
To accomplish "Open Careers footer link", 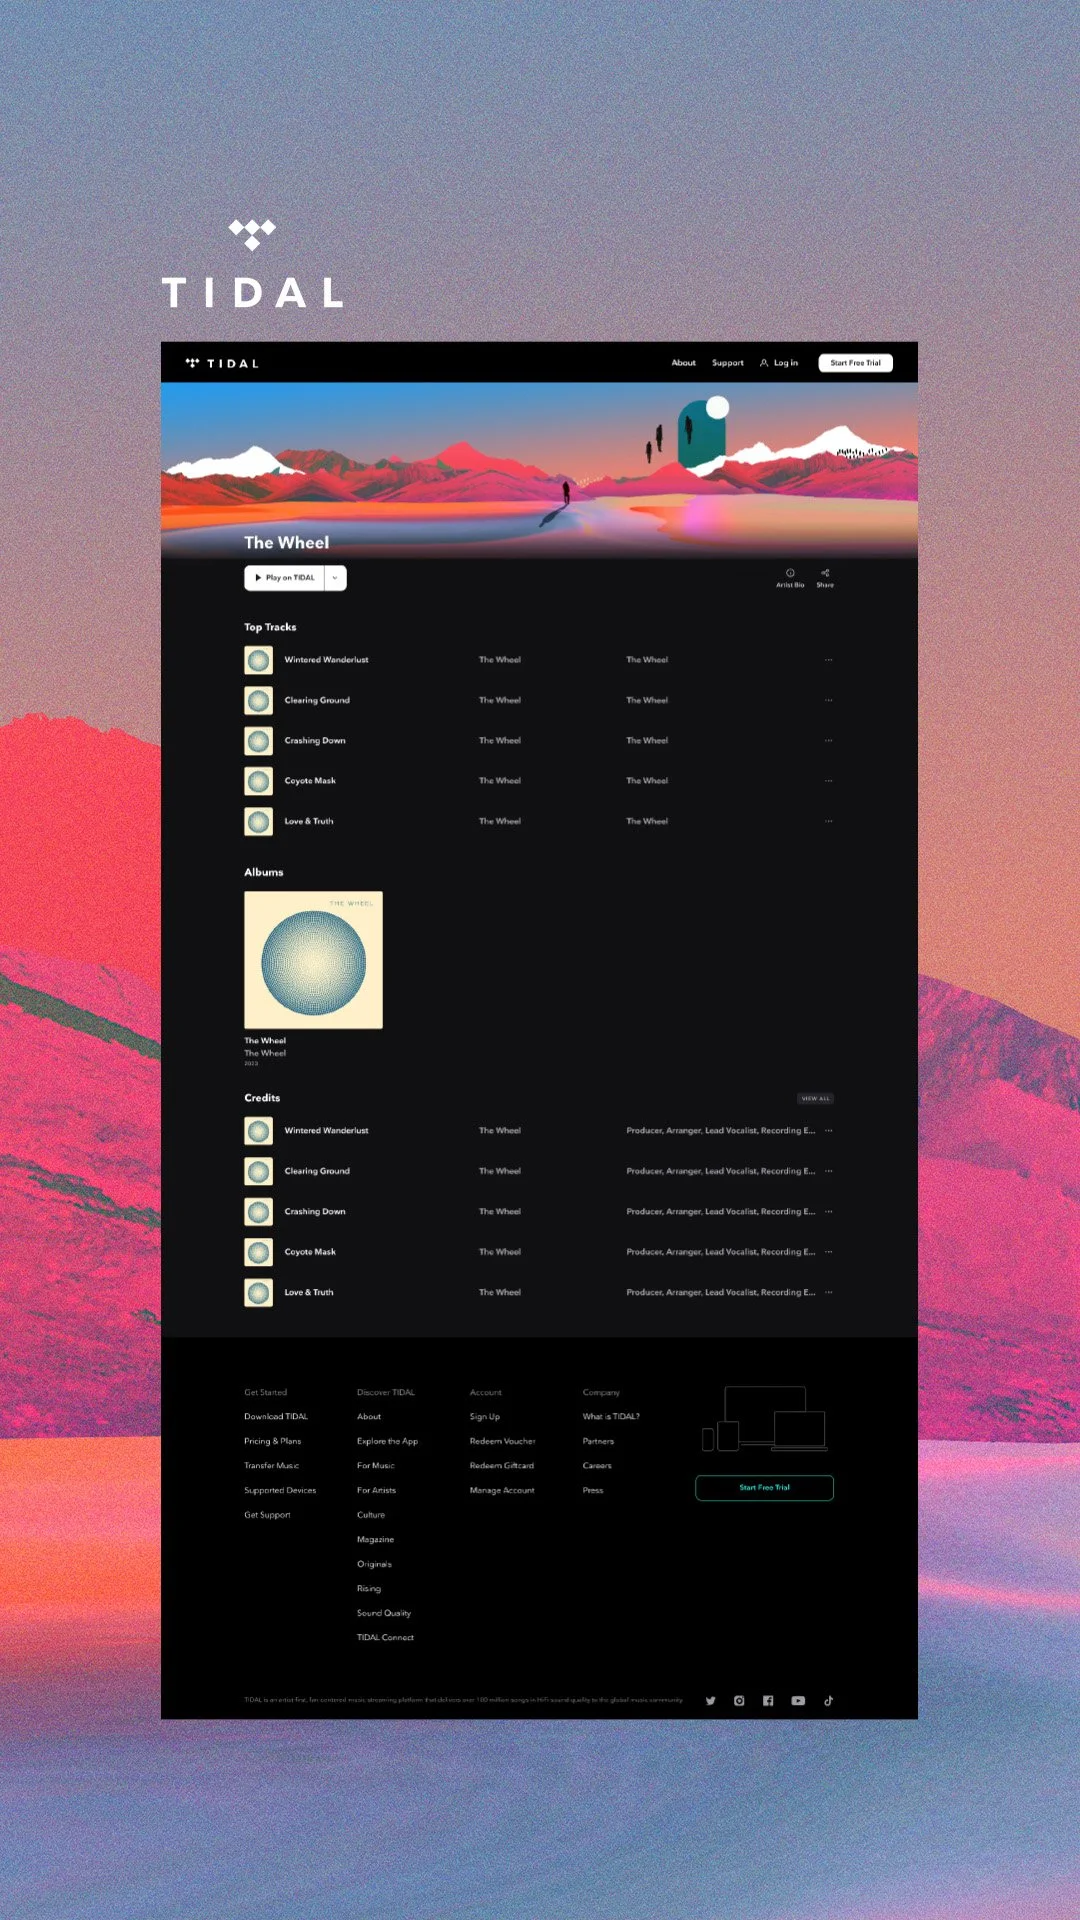I will point(598,1466).
